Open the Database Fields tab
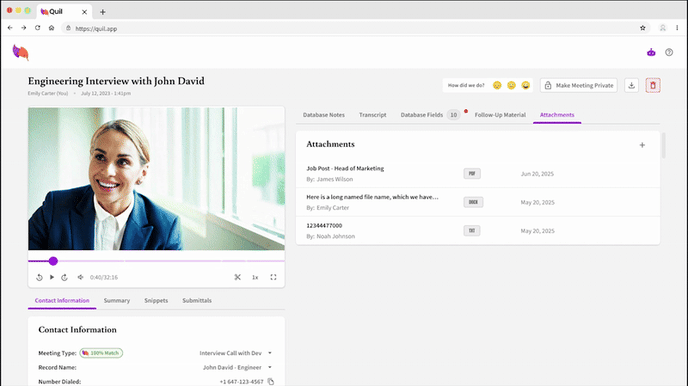Viewport: 688px width, 386px height. pos(422,115)
